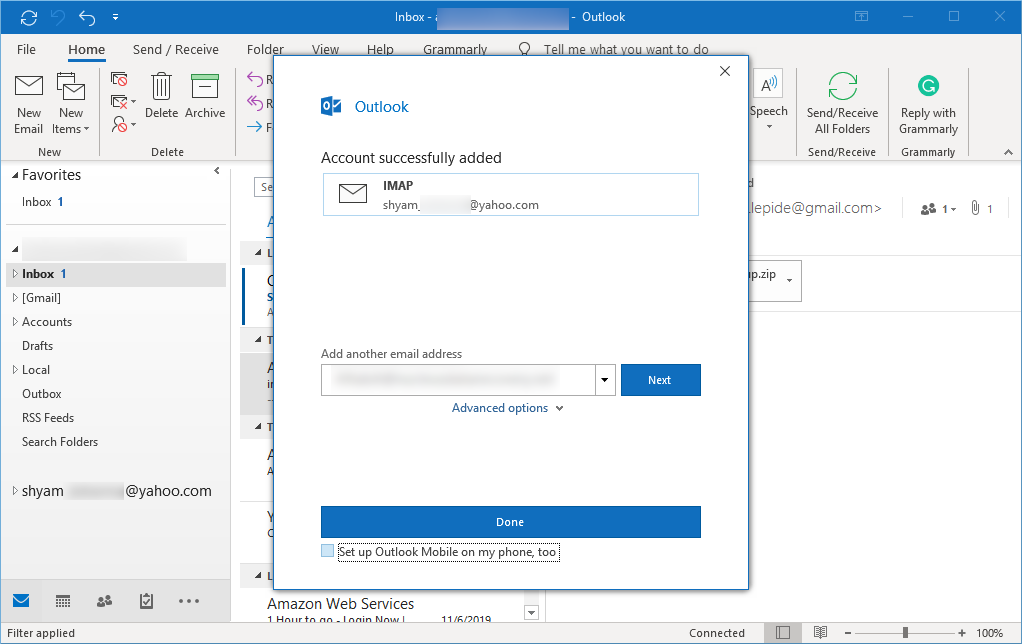Viewport: 1022px width, 644px height.
Task: Click the recipients people icon in reading pane
Action: click(928, 209)
